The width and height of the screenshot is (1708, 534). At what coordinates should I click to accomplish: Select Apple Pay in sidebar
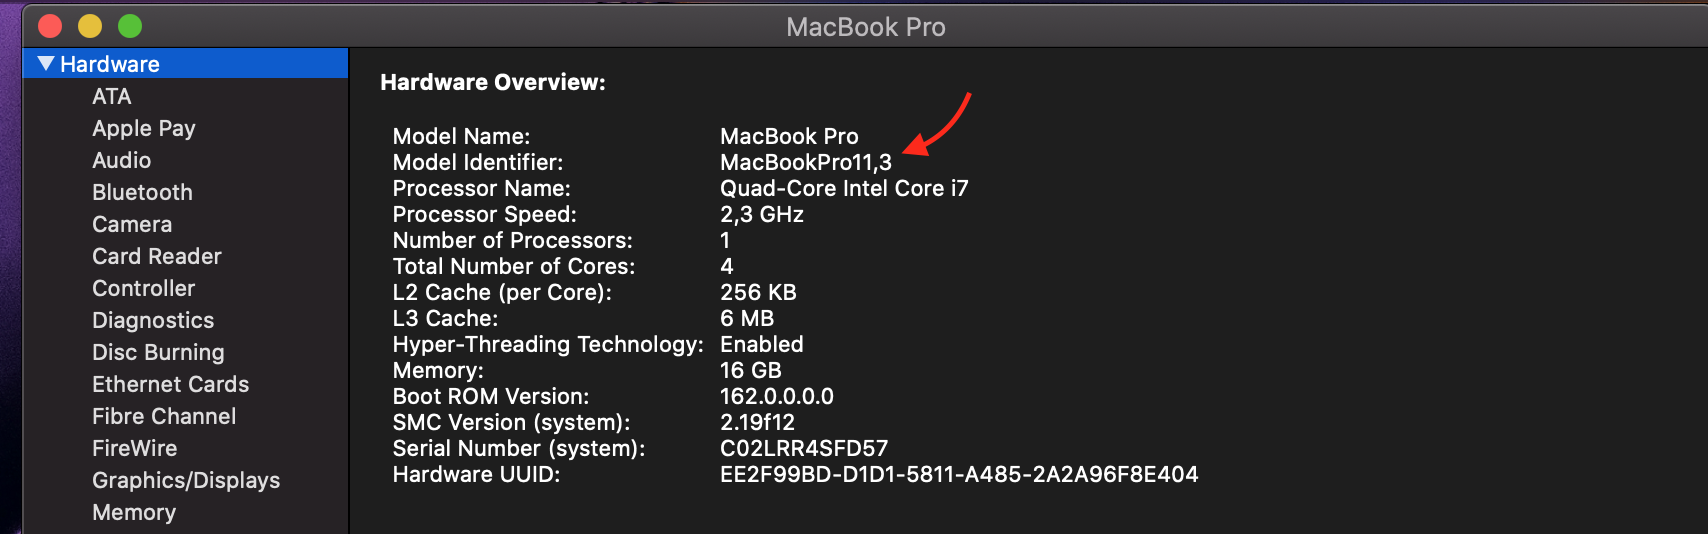tap(144, 128)
